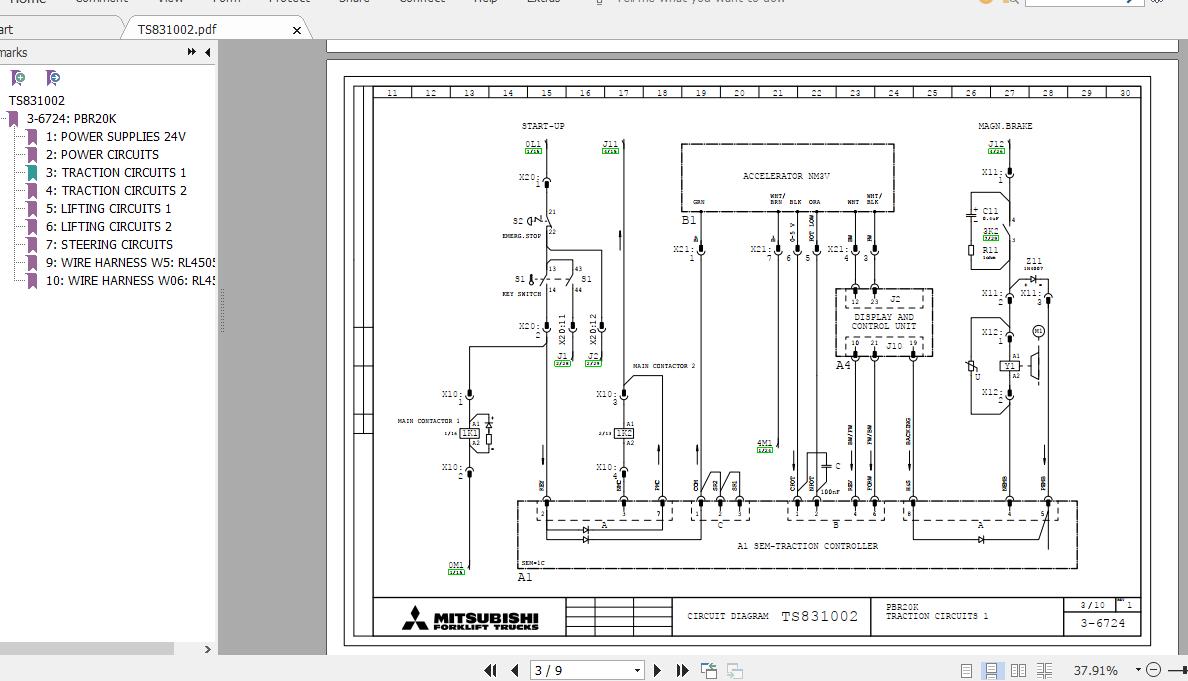Select continuous scrolling view mode
The image size is (1188, 681).
[991, 670]
